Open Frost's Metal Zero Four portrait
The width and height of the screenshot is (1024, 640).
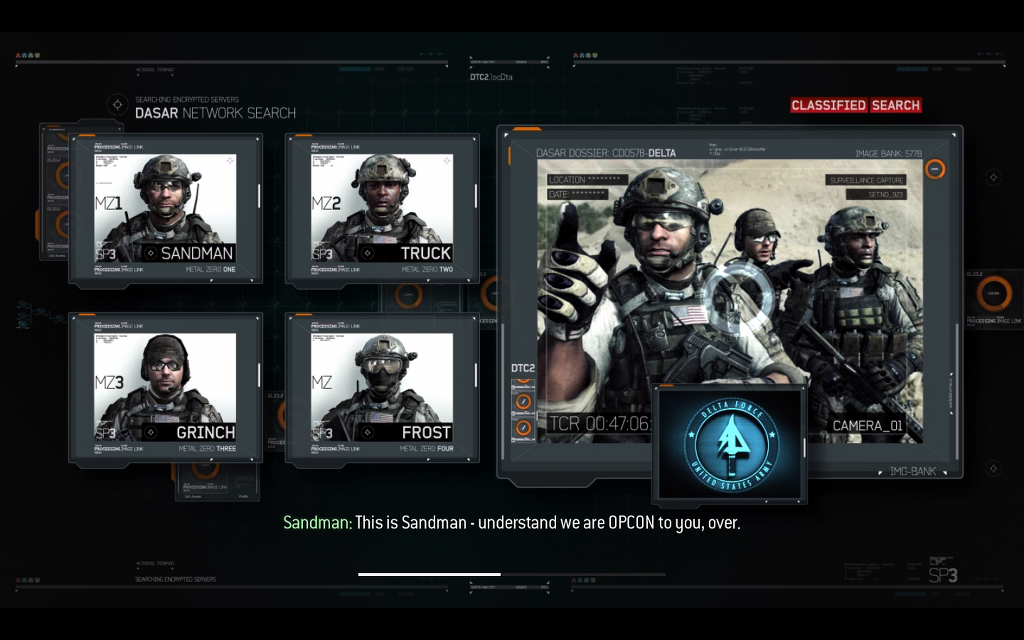[x=382, y=387]
